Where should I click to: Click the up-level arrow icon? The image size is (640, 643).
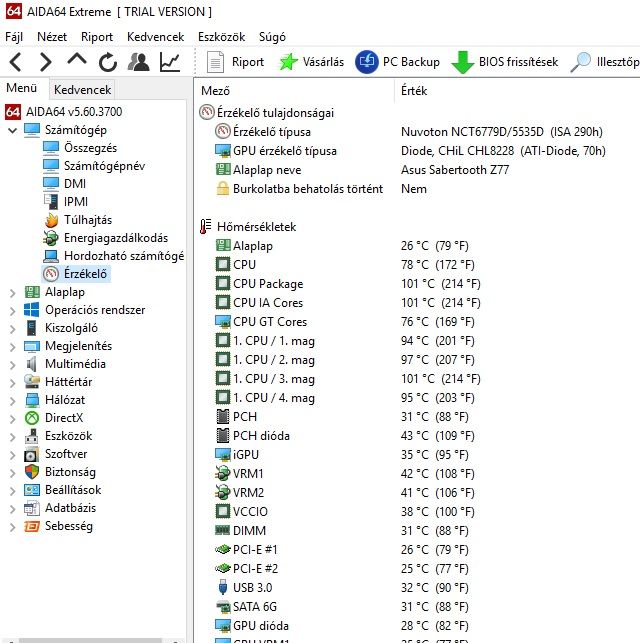tap(77, 60)
